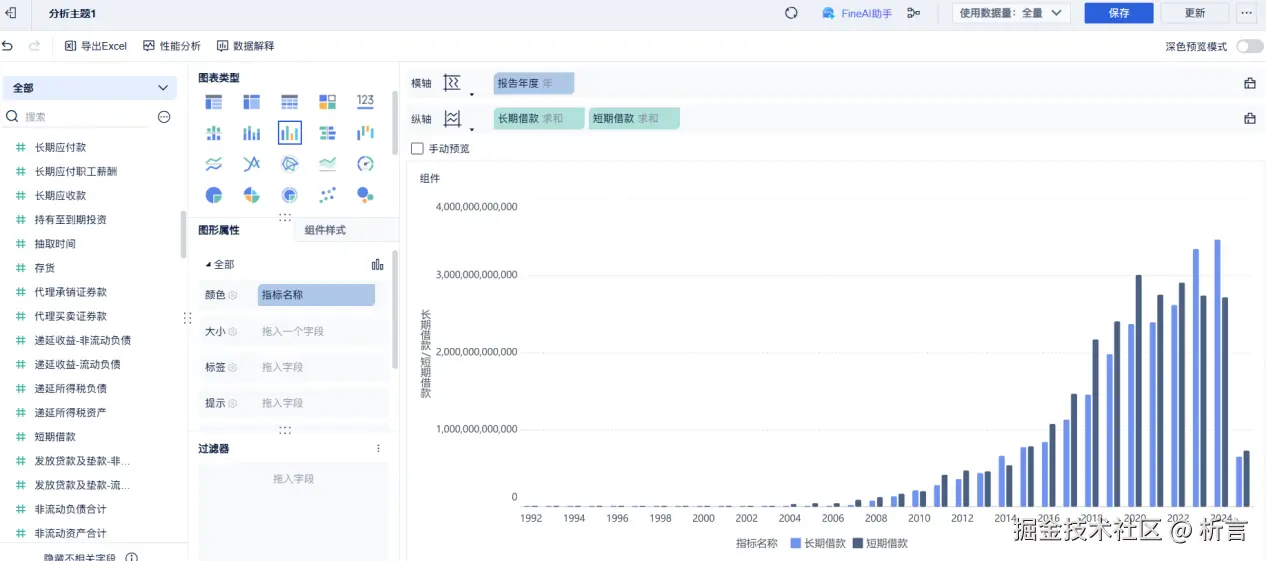Select the crossing line chart type
1266x561 pixels.
click(x=251, y=164)
